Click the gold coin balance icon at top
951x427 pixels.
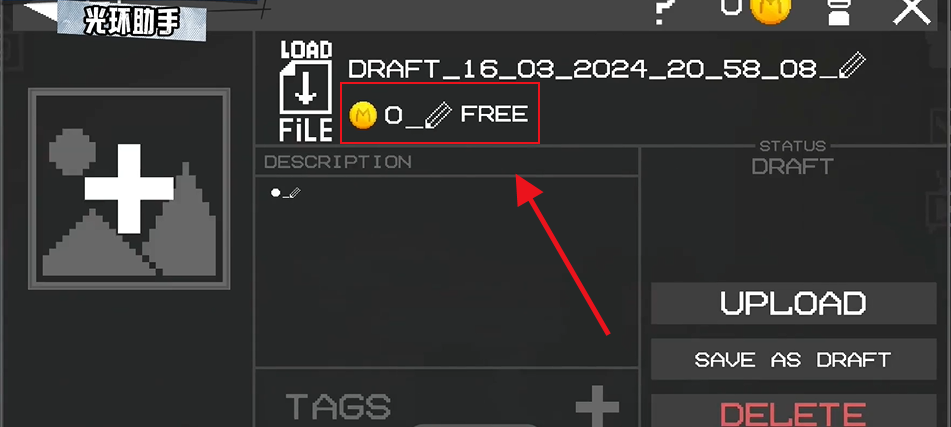coord(771,10)
